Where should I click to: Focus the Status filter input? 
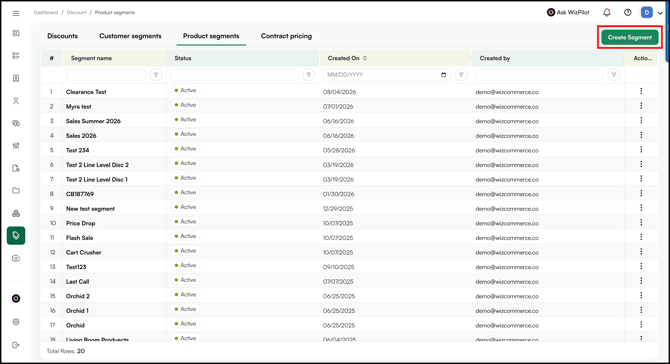[234, 75]
